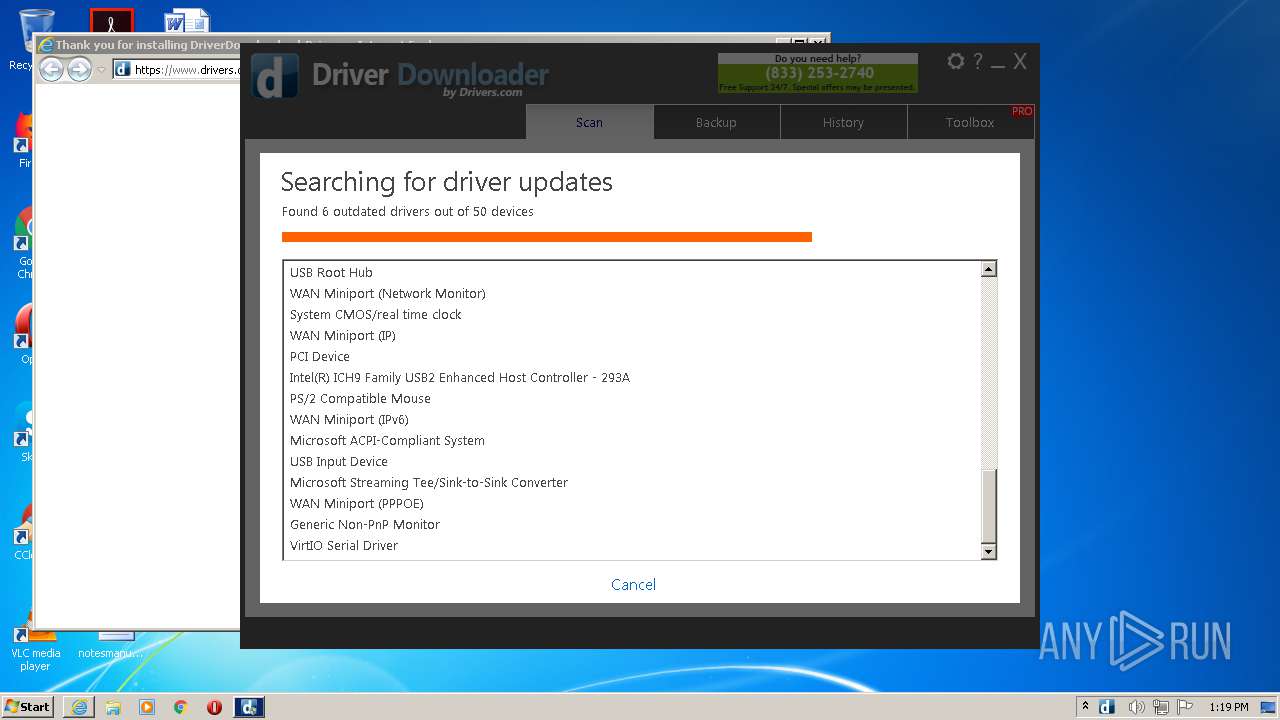Open Windows Media Player from taskbar

147,707
